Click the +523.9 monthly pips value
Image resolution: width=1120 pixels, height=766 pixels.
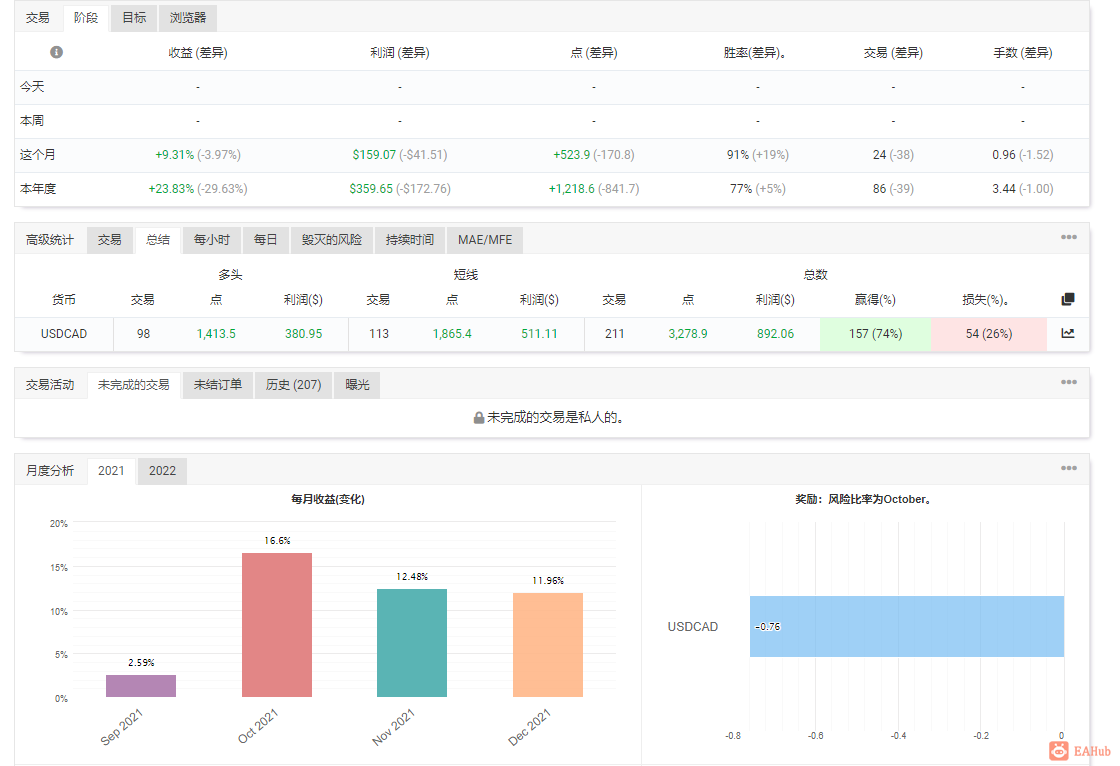coord(571,155)
